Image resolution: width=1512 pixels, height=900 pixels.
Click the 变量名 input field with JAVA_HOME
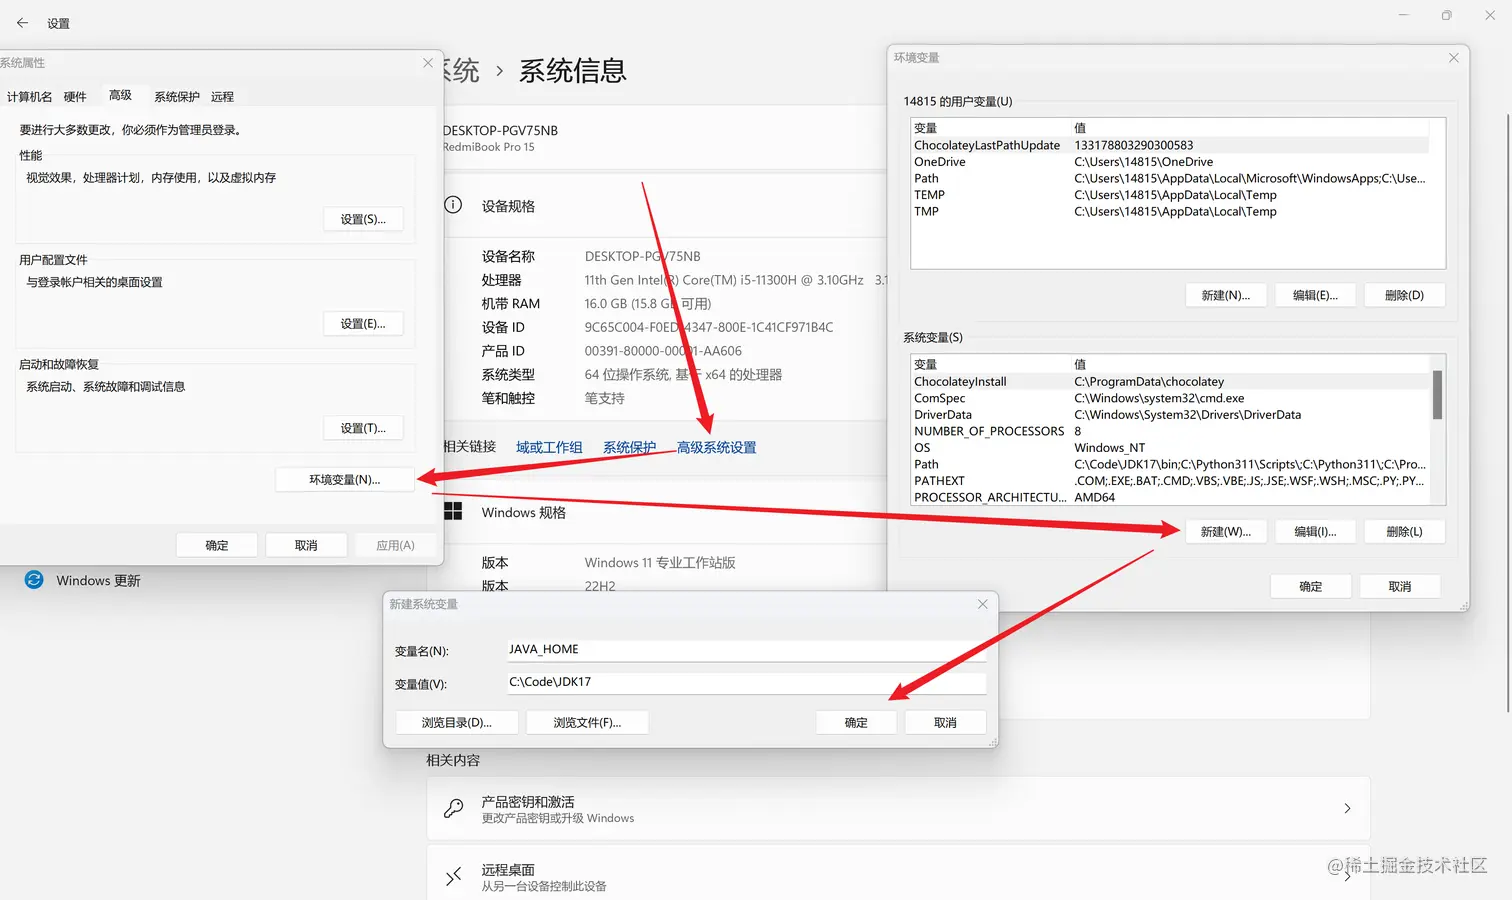(x=746, y=650)
